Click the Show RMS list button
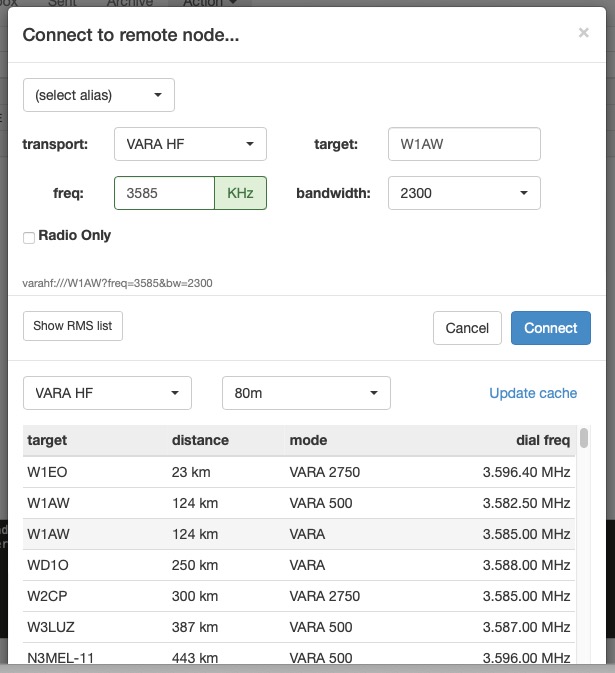Image resolution: width=615 pixels, height=673 pixels. coord(73,326)
